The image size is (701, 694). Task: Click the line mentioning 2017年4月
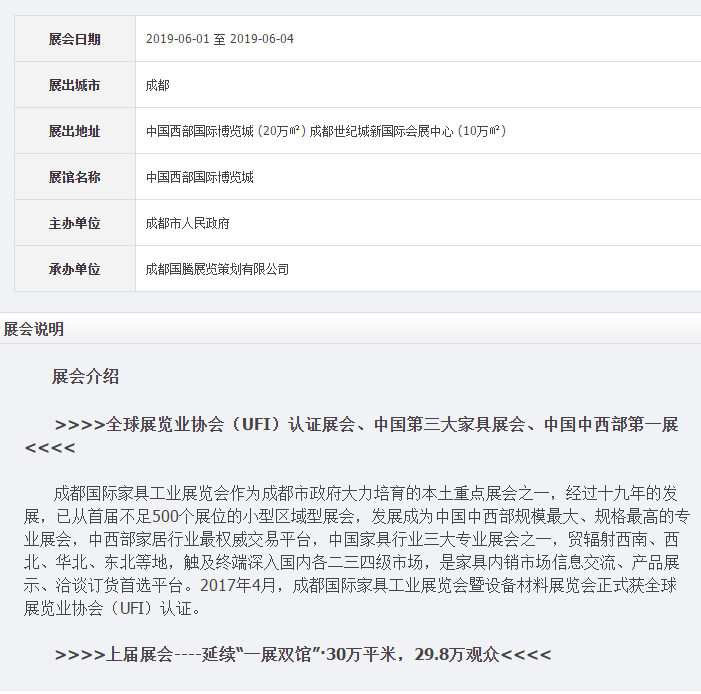[x=350, y=585]
